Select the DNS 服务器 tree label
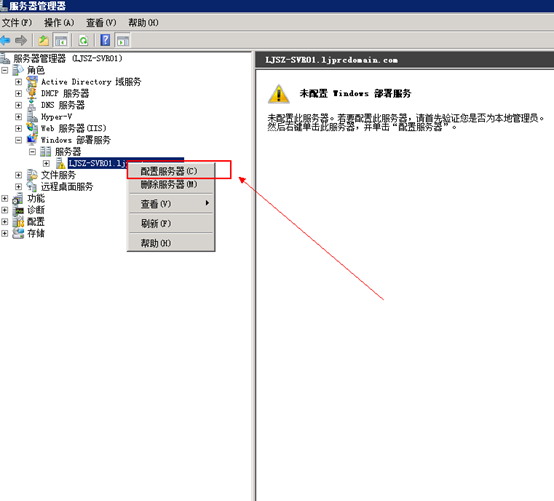Viewport: 554px width, 501px height. coord(63,105)
